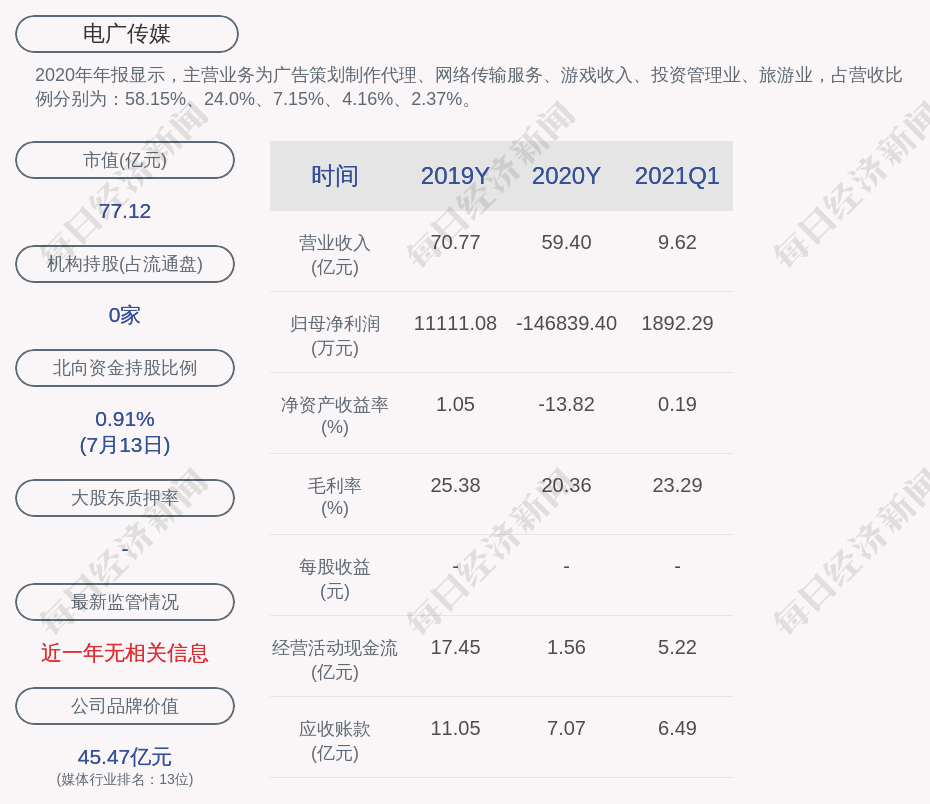Viewport: 930px width, 804px height.
Task: Click the gross margin value 25.38
Action: 455,486
